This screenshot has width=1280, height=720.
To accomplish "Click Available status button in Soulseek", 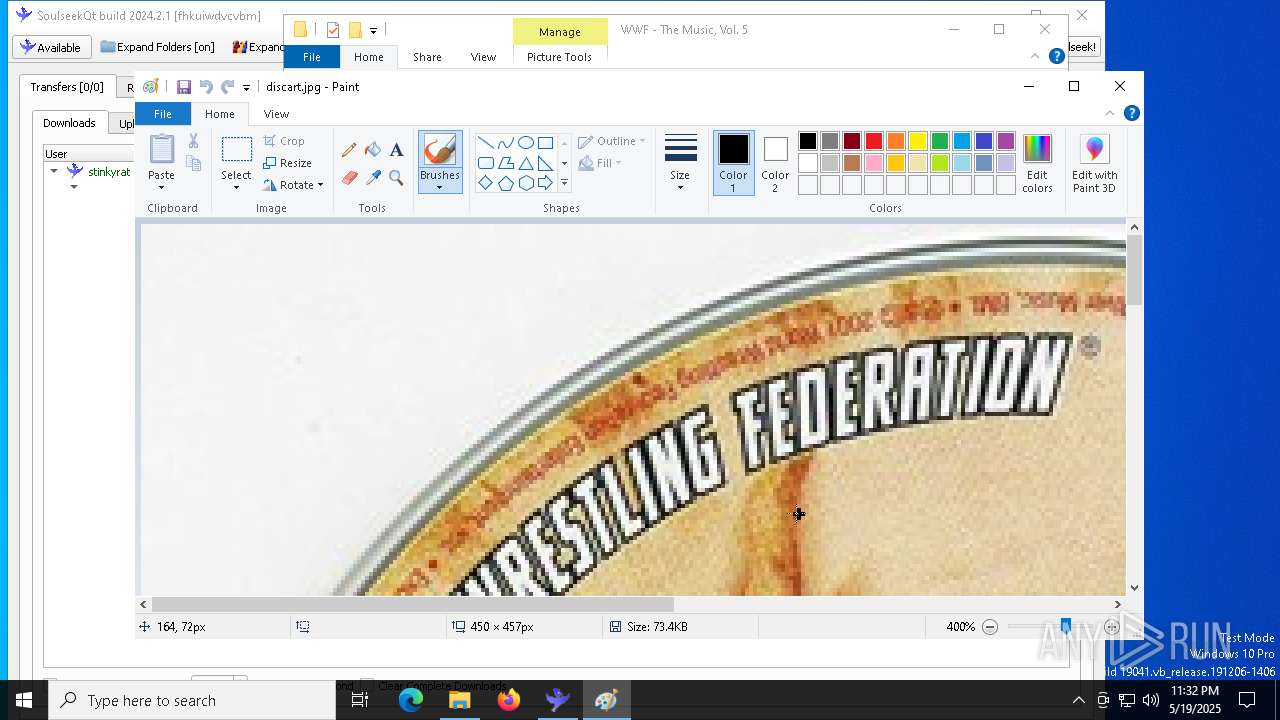I will click(52, 47).
